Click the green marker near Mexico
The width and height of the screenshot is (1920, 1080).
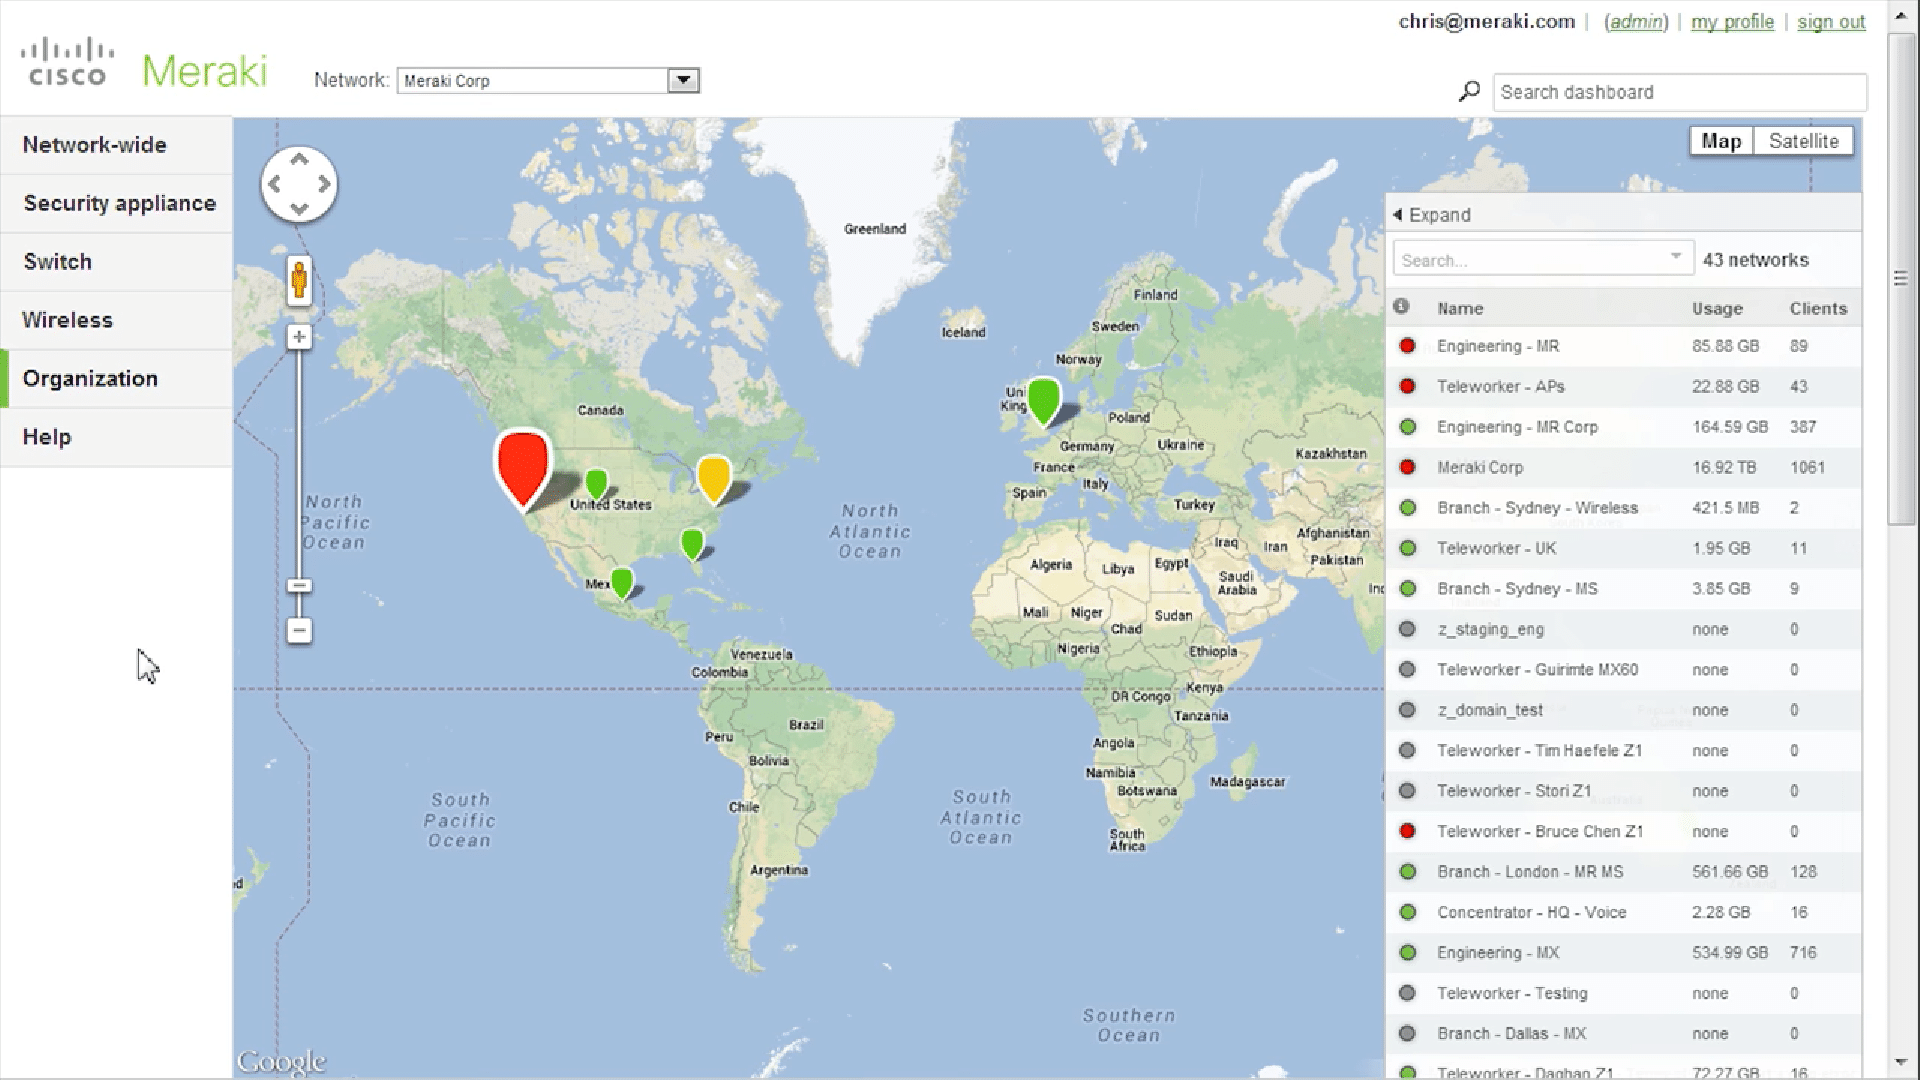point(621,582)
